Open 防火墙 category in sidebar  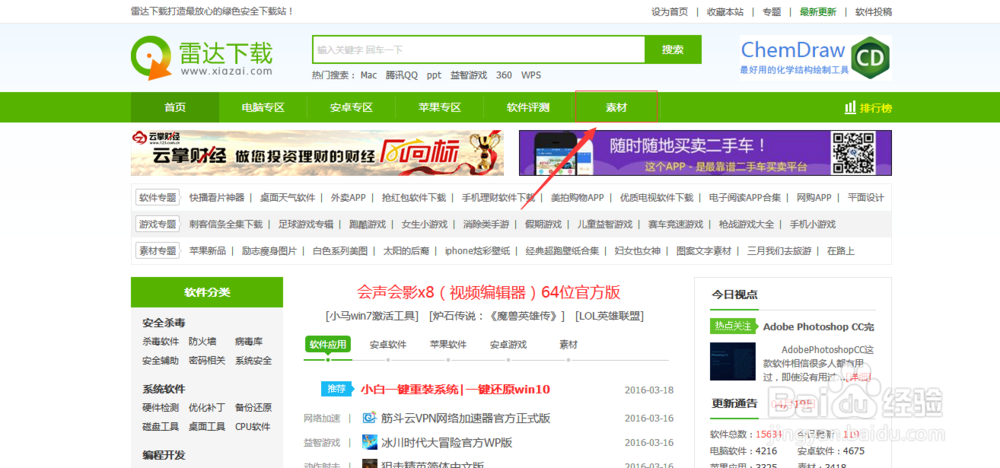coord(203,342)
